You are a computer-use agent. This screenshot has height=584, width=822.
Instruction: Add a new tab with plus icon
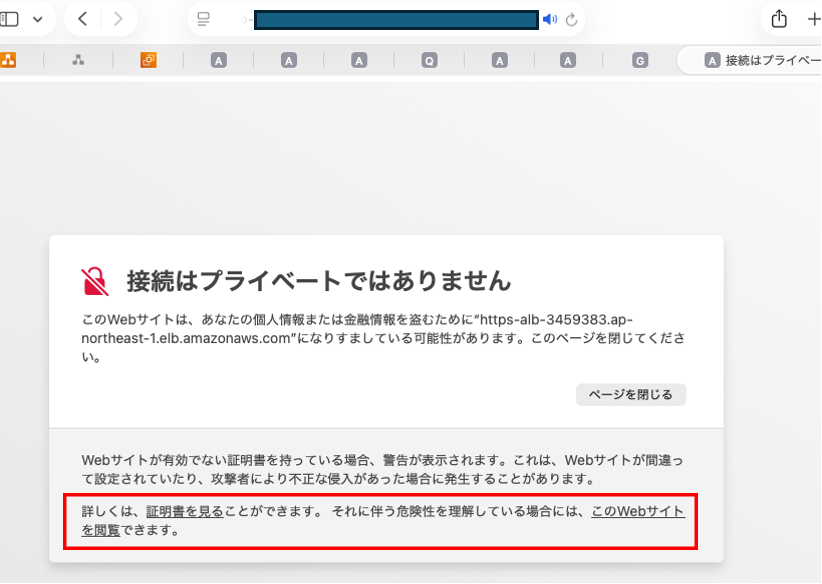814,19
